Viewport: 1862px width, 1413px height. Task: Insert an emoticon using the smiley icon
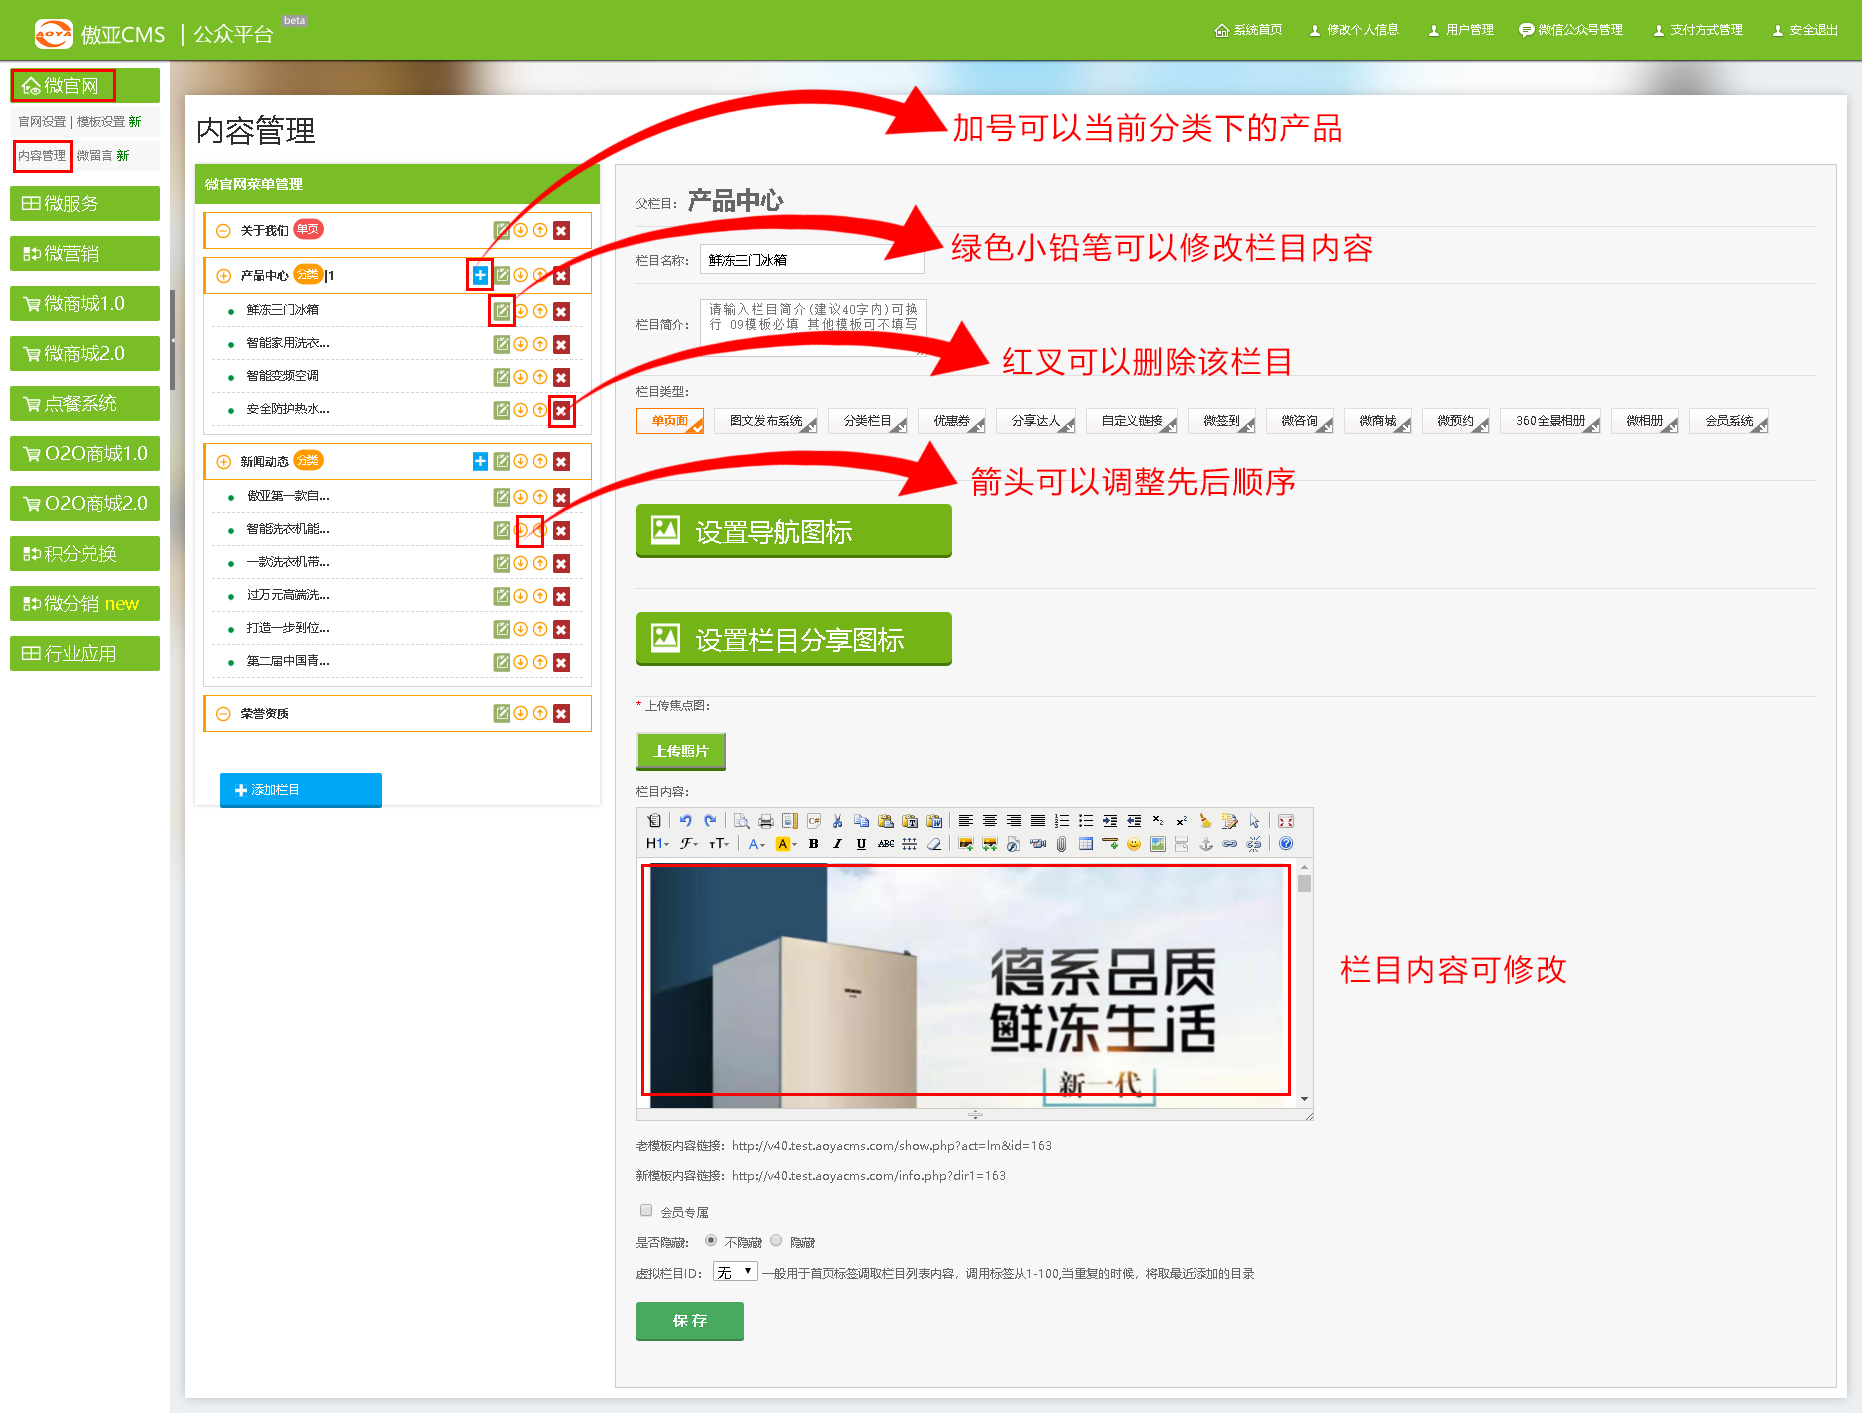pyautogui.click(x=1133, y=844)
